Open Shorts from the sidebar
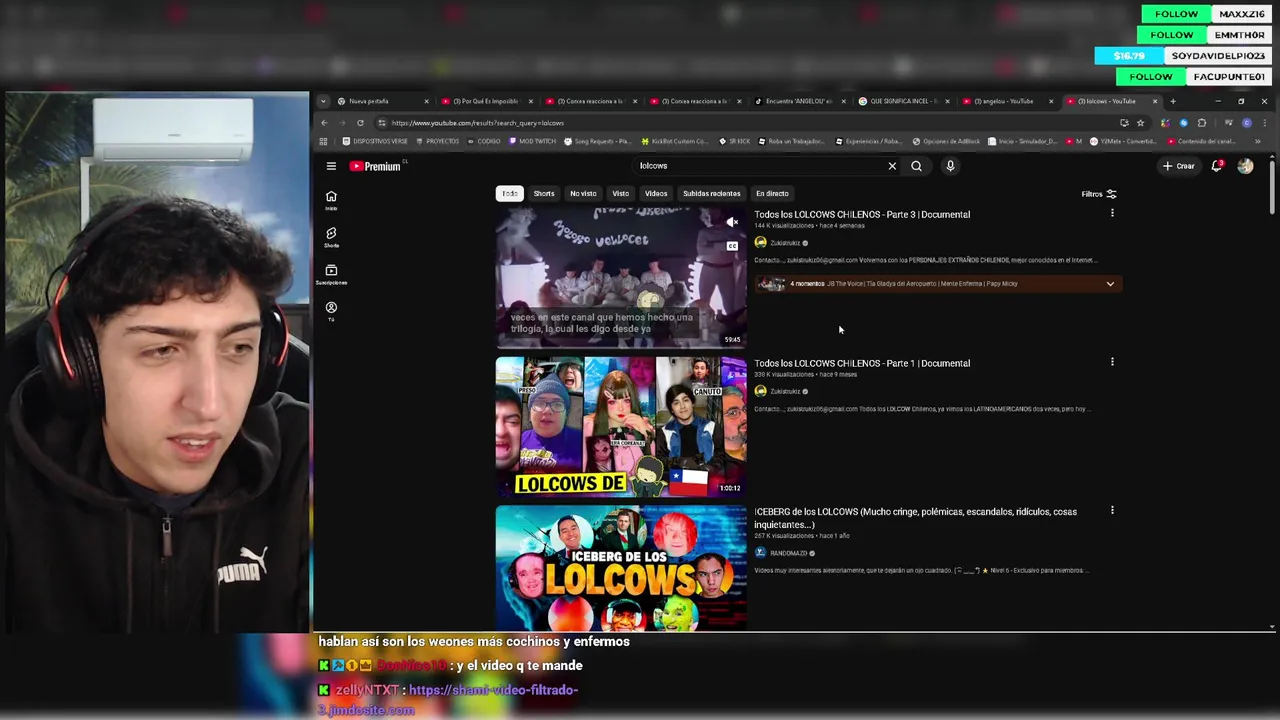Image resolution: width=1280 pixels, height=720 pixels. point(331,237)
